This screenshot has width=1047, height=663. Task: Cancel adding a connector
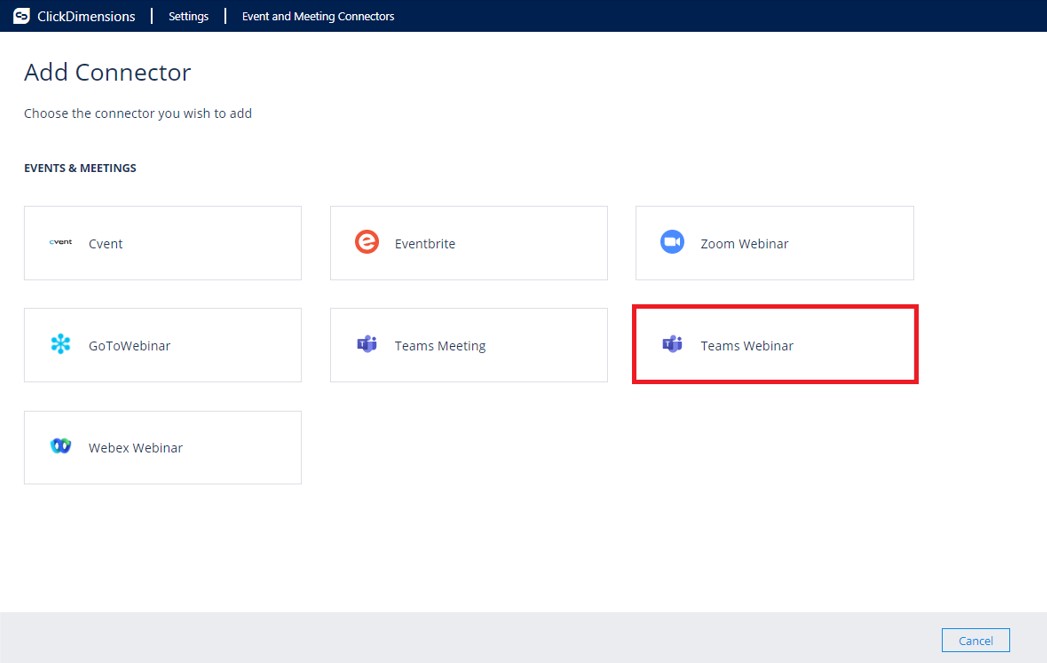click(976, 640)
